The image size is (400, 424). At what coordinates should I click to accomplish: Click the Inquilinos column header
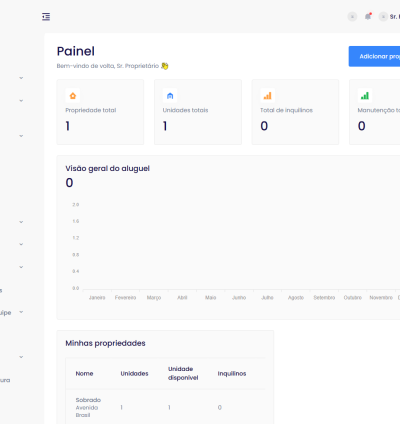pyautogui.click(x=232, y=374)
